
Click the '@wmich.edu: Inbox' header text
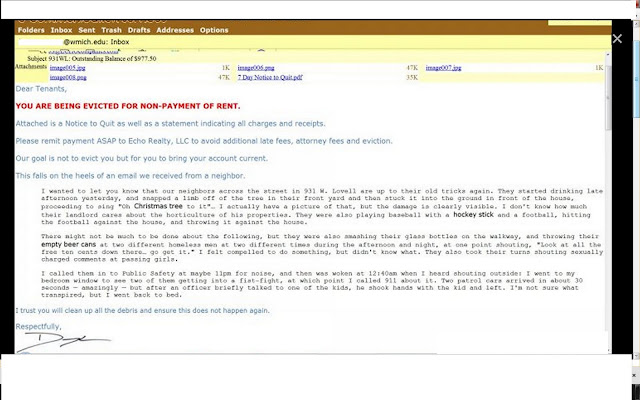[x=96, y=42]
